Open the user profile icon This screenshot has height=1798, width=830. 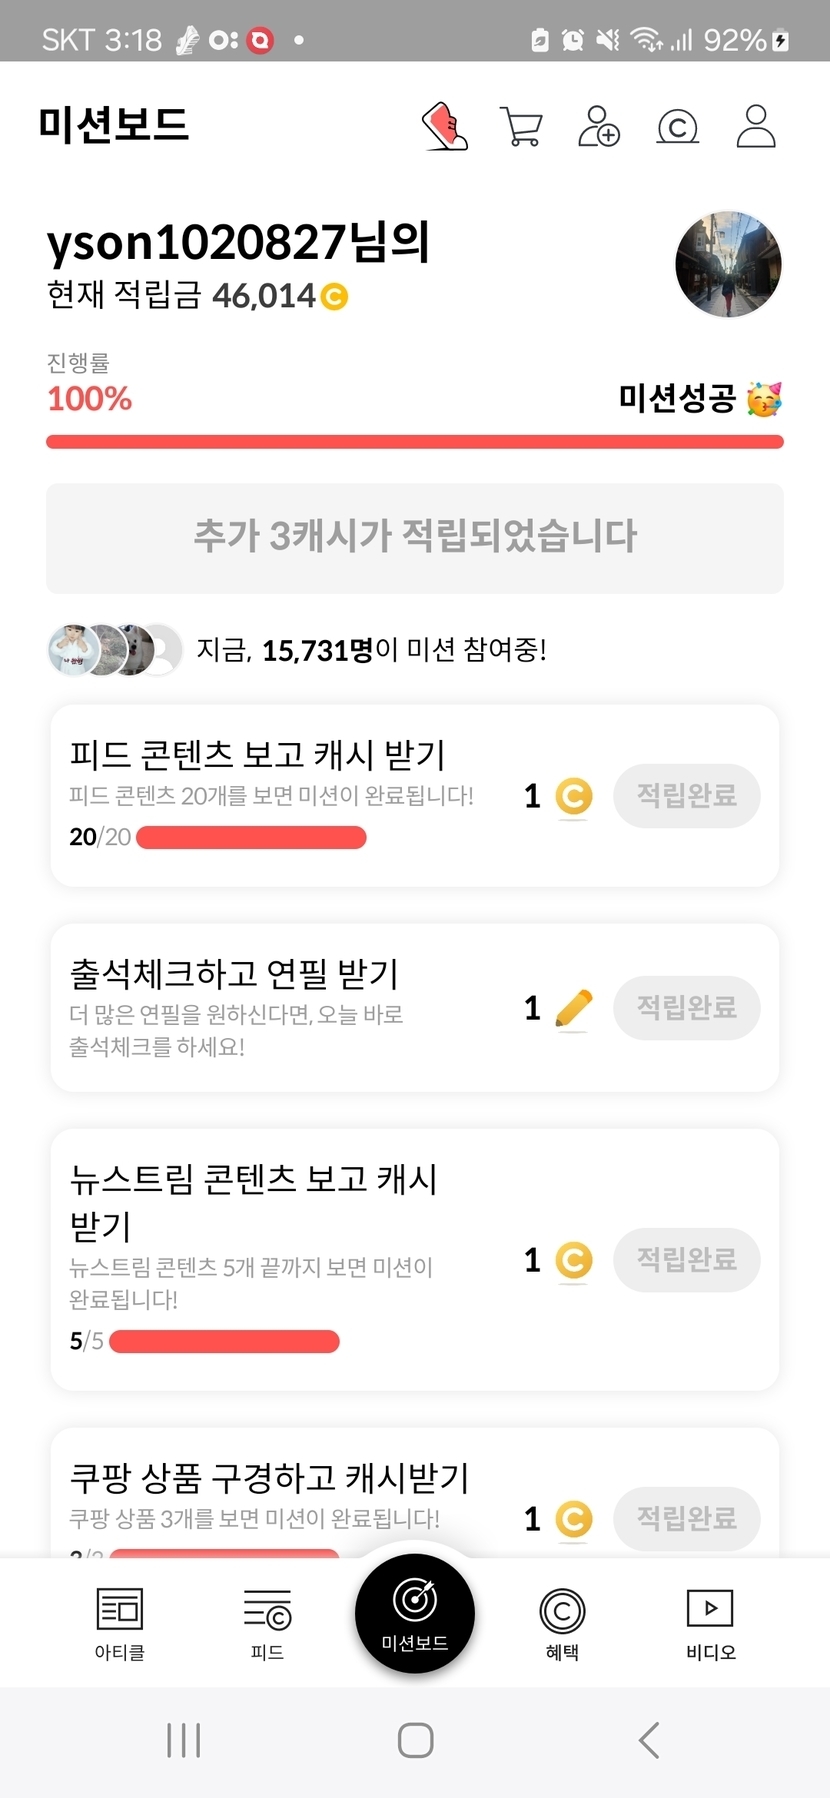(756, 127)
